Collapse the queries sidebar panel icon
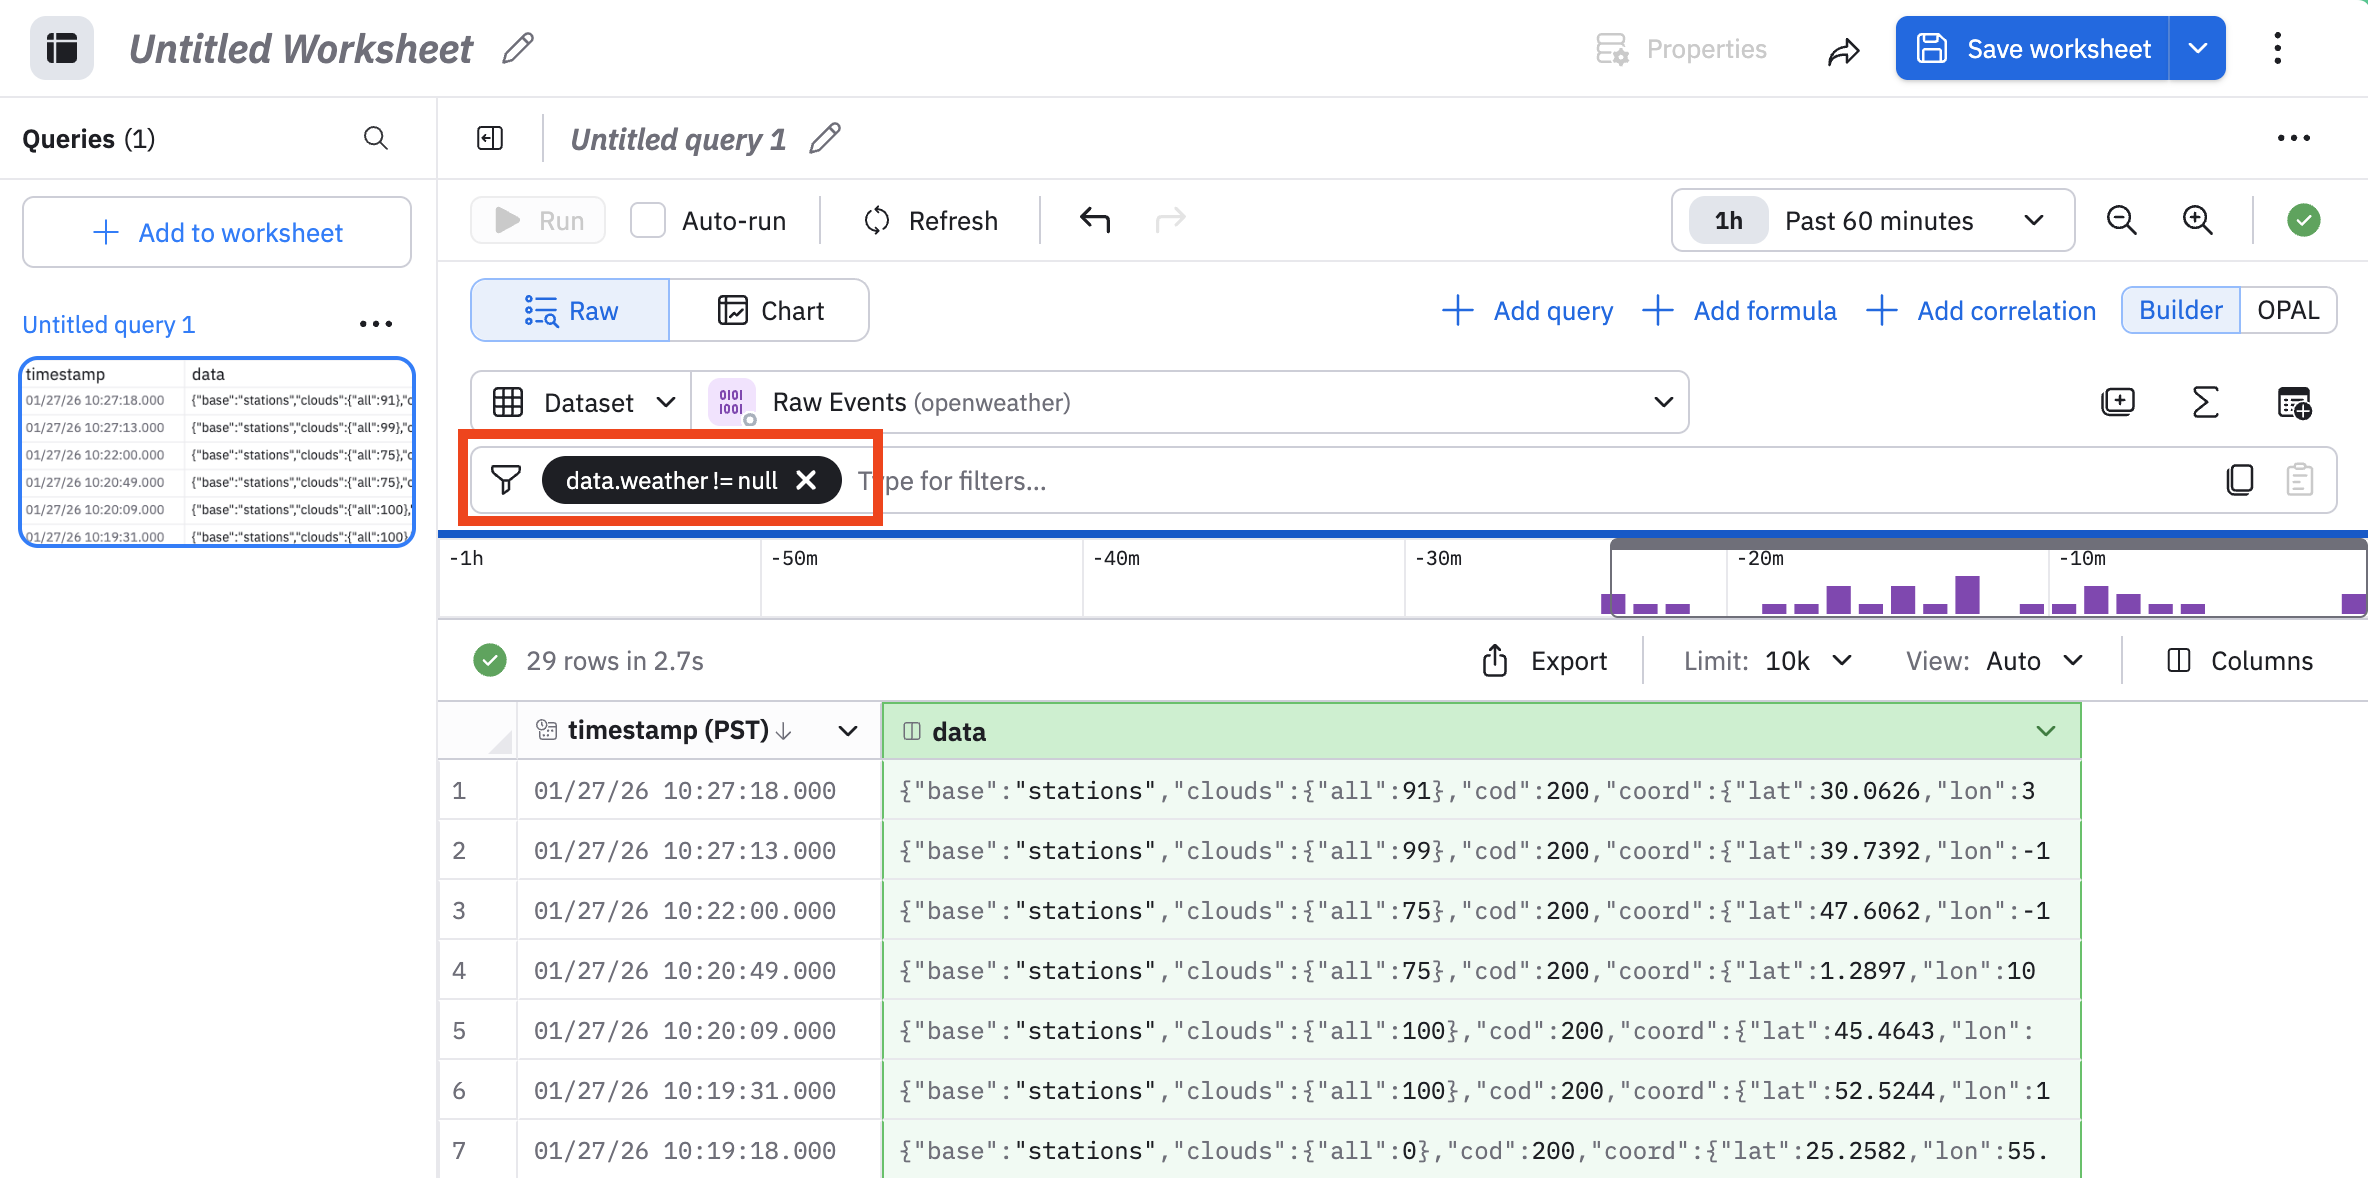The width and height of the screenshot is (2368, 1178). tap(490, 138)
